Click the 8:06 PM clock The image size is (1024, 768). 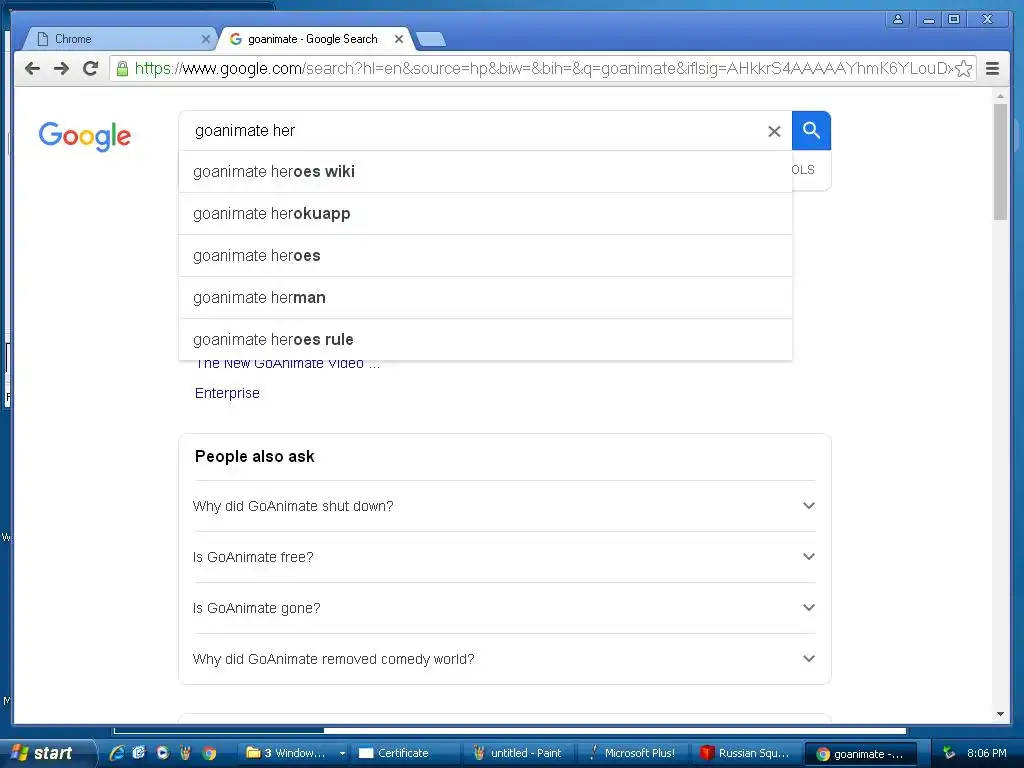tap(987, 753)
